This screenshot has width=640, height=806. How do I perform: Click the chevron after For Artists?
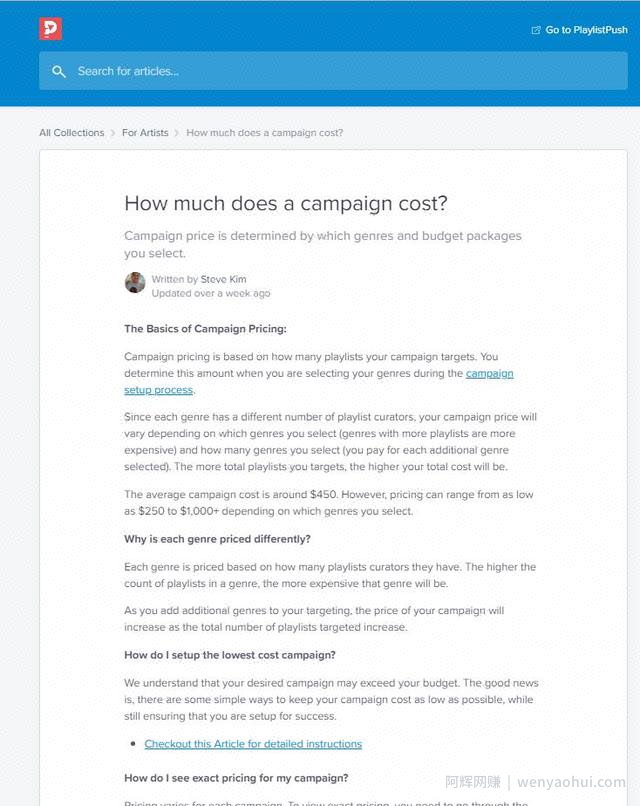177,133
